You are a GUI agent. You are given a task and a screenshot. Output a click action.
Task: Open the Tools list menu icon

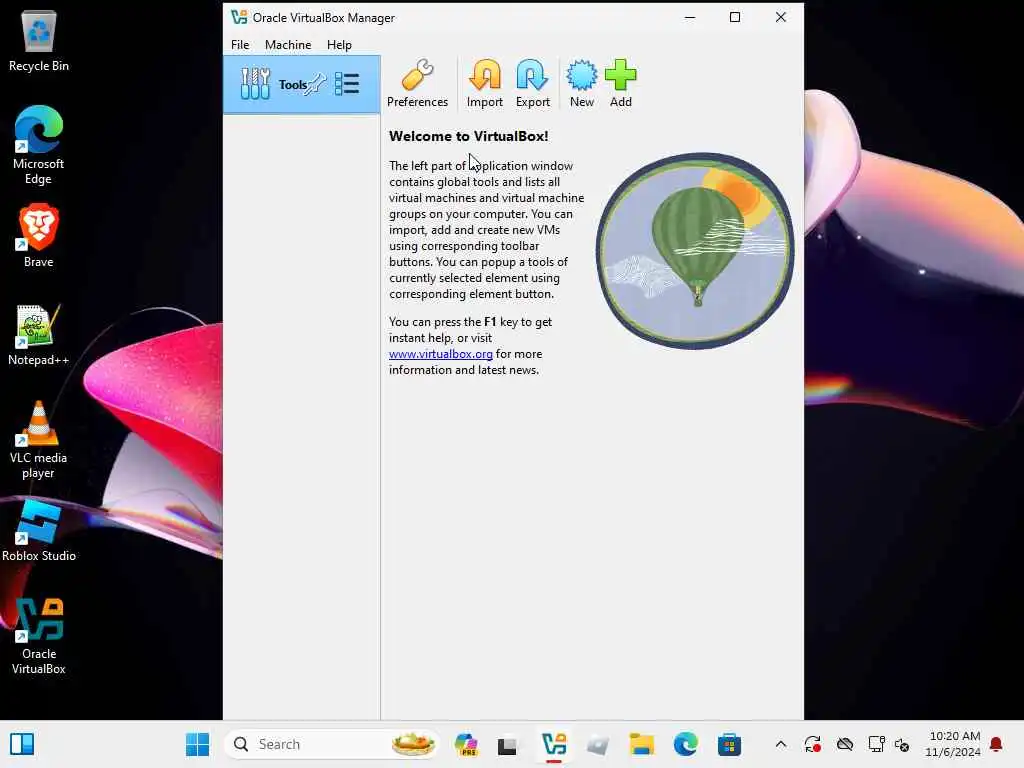click(347, 84)
